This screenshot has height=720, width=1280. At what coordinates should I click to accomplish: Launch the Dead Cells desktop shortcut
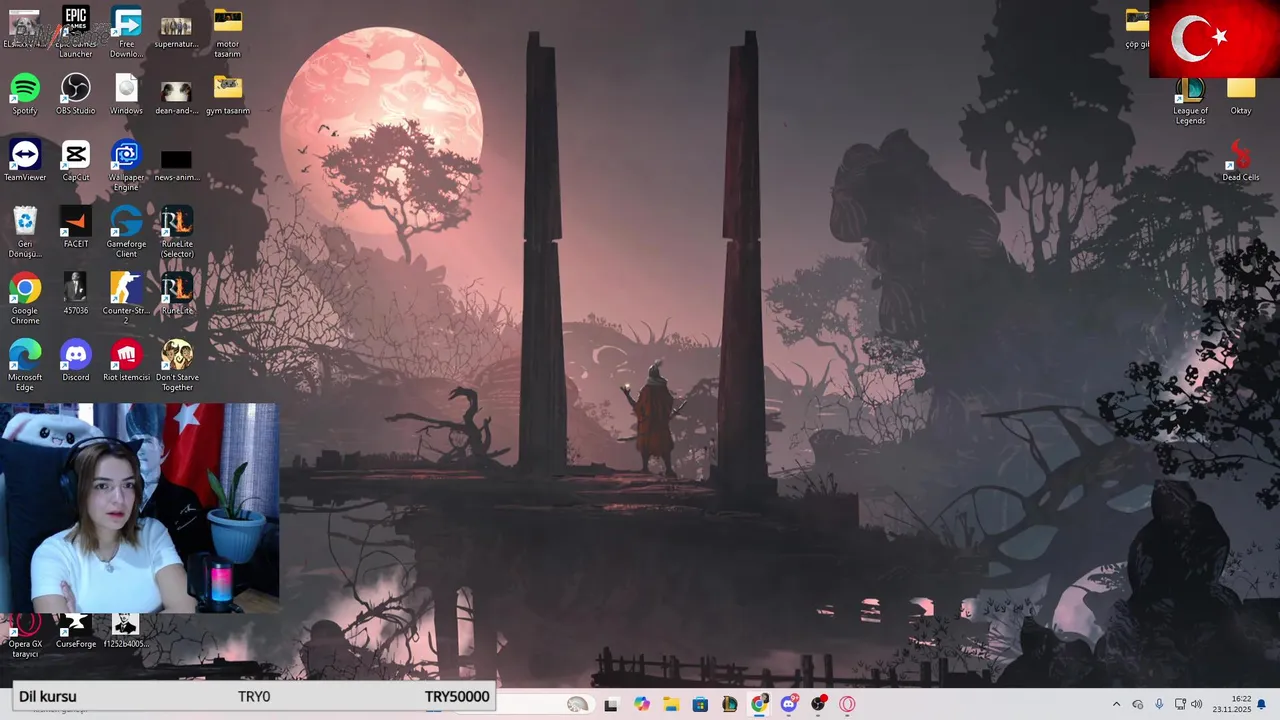[1241, 161]
